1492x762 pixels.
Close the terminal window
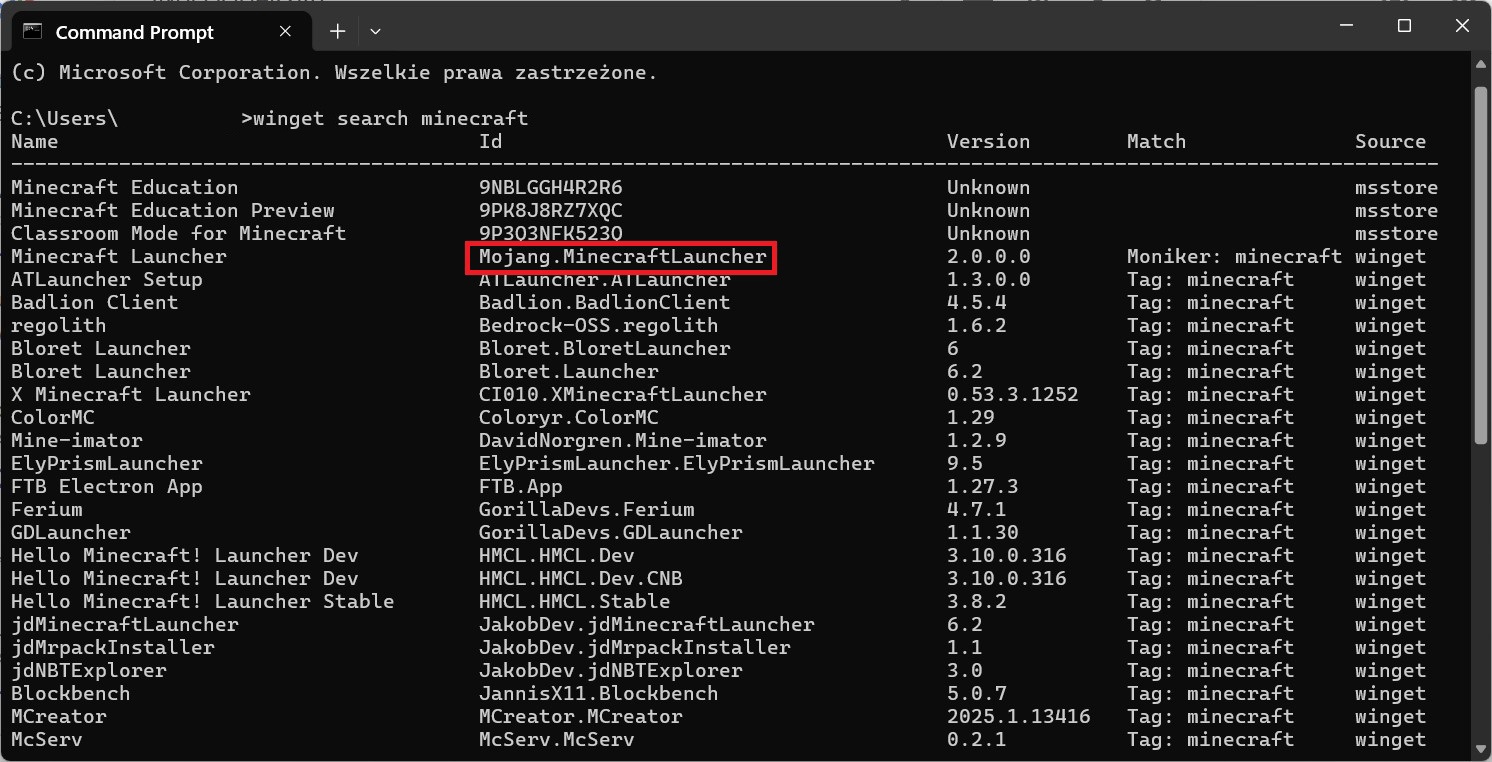1462,26
